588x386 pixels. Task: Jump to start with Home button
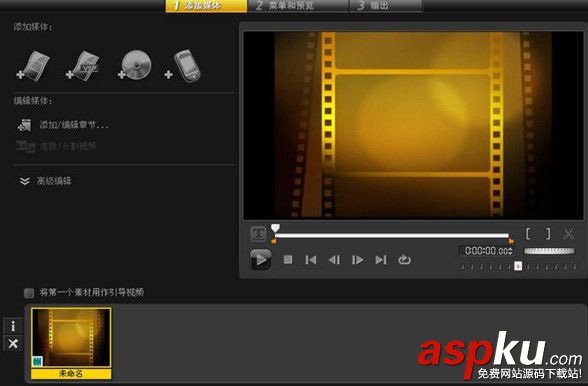coord(311,260)
